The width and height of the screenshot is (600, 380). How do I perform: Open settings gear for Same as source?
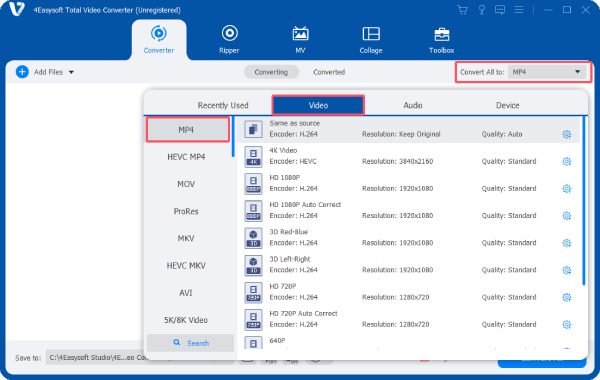coord(567,134)
